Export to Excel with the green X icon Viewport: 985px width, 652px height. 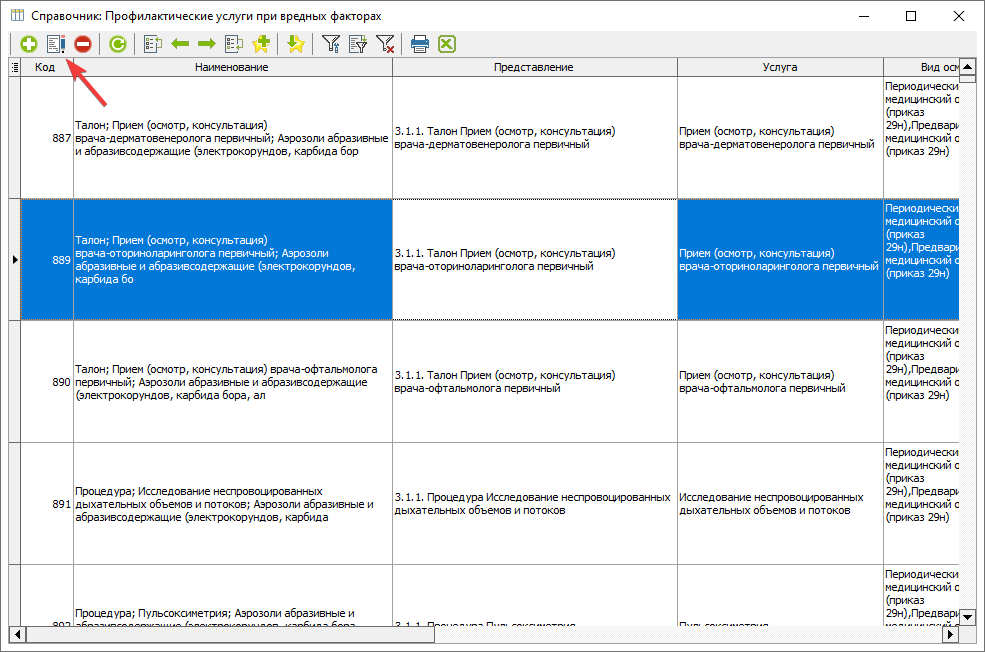(x=447, y=44)
